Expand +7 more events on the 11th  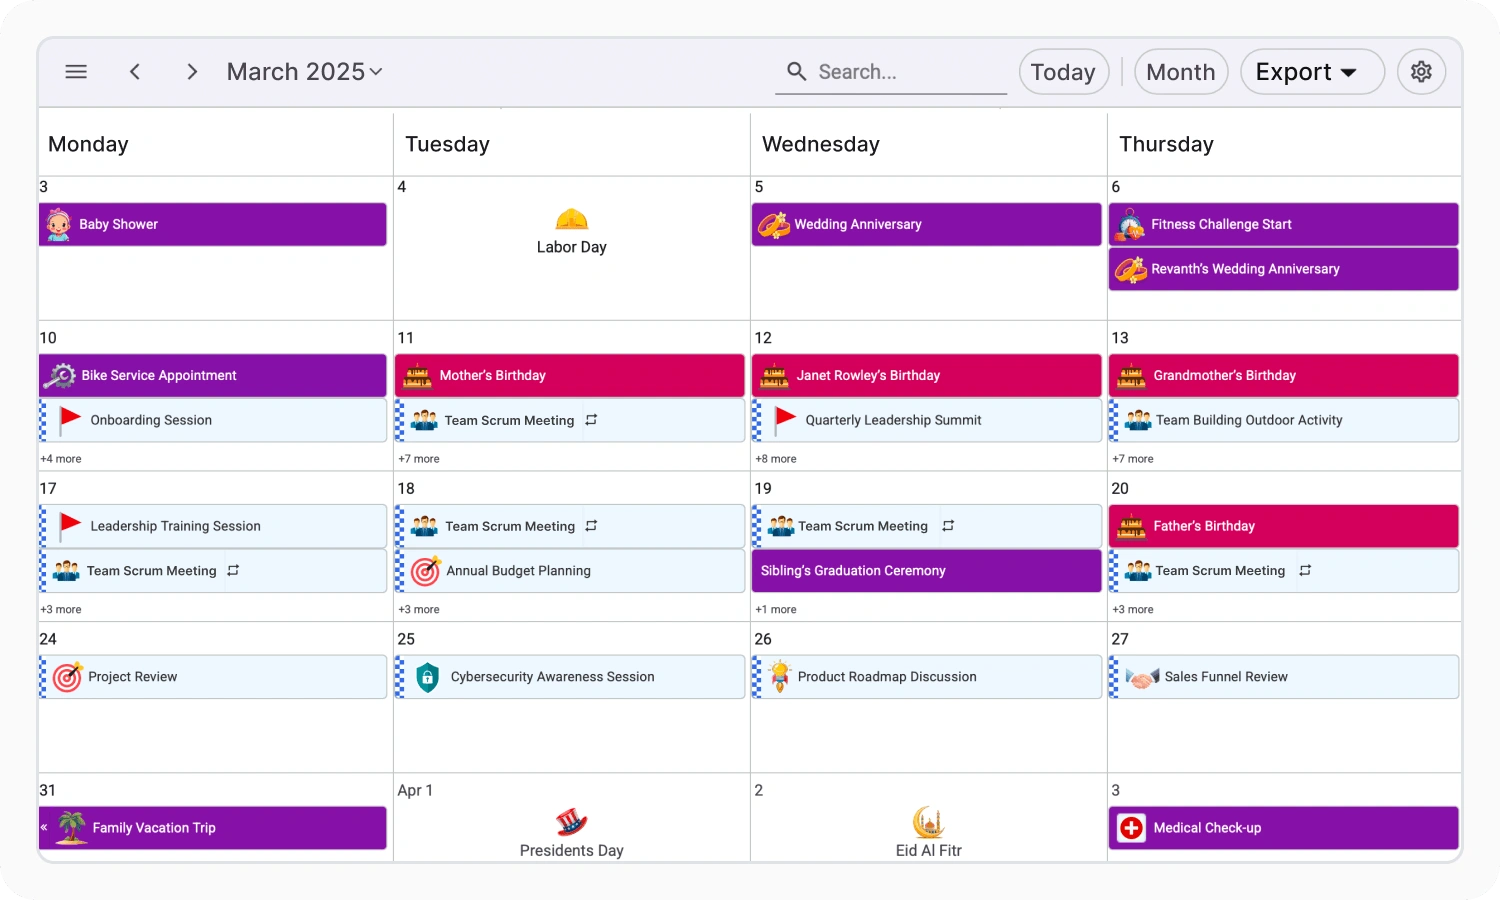point(419,459)
